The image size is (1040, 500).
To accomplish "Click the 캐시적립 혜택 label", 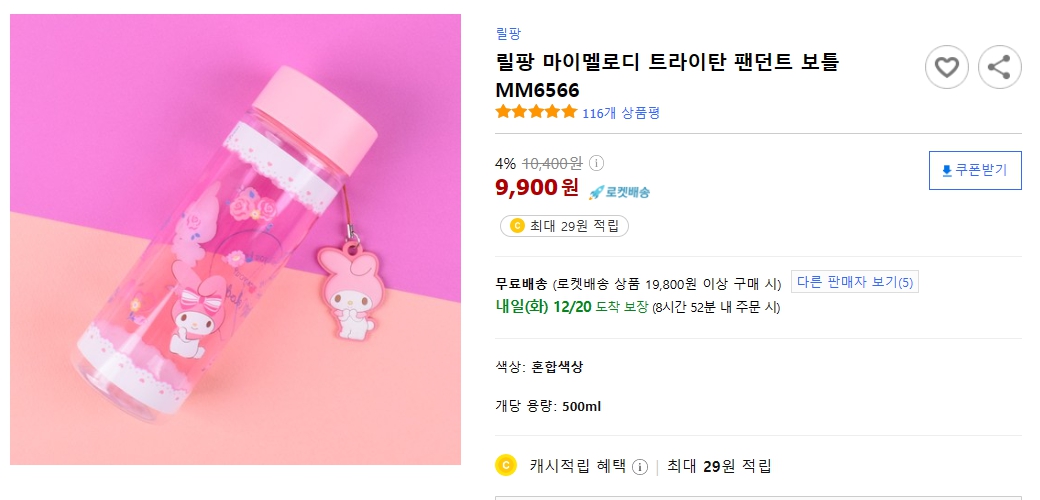I will [577, 466].
